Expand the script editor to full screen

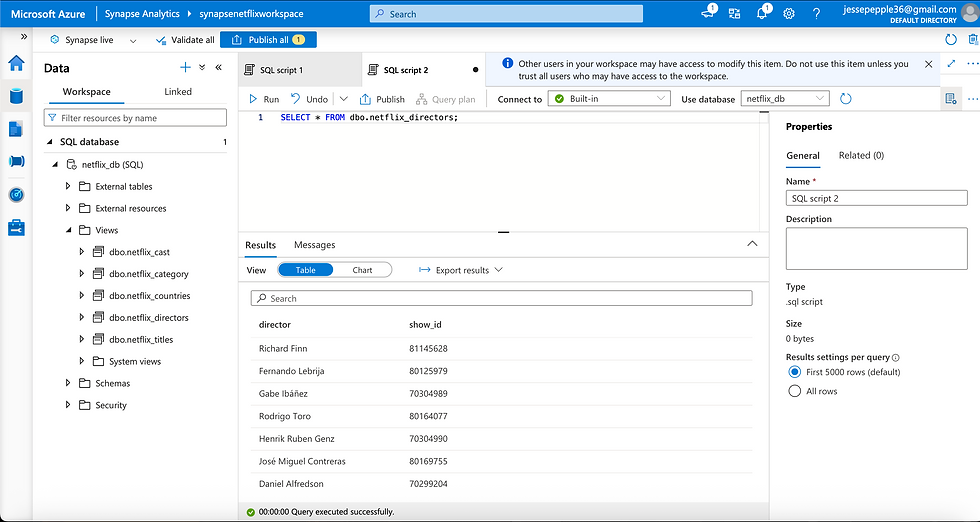952,64
